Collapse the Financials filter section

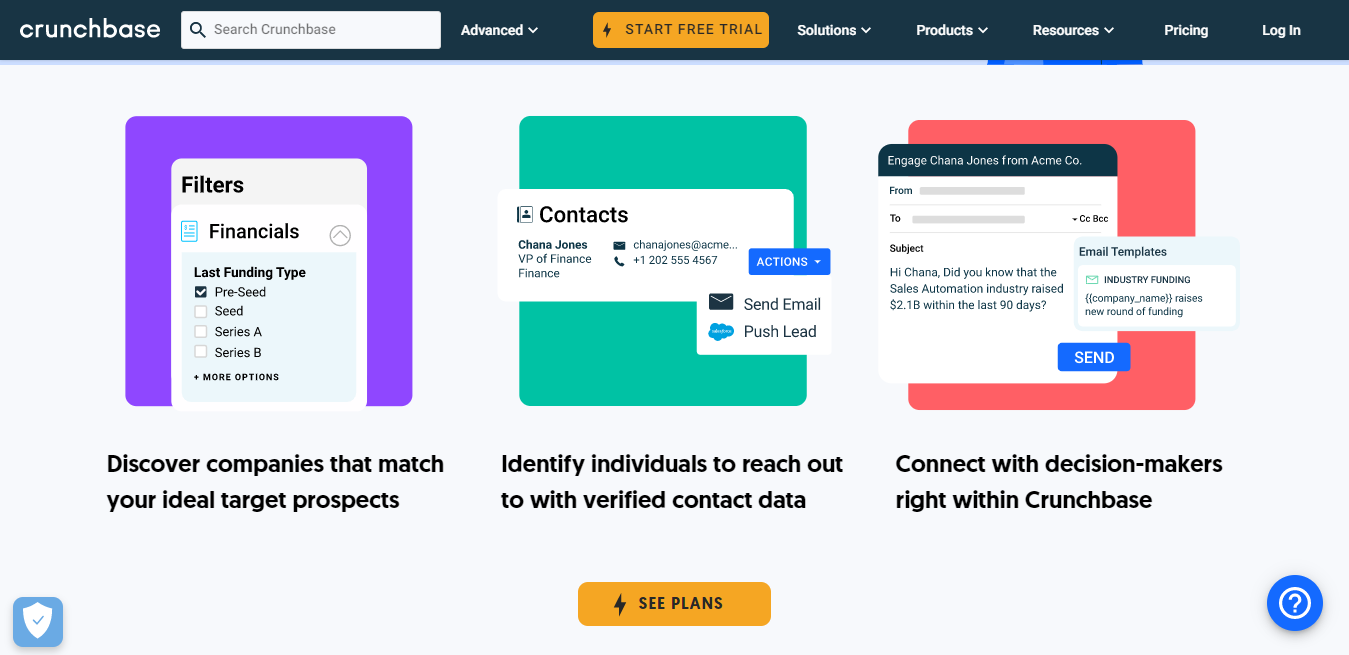point(340,234)
